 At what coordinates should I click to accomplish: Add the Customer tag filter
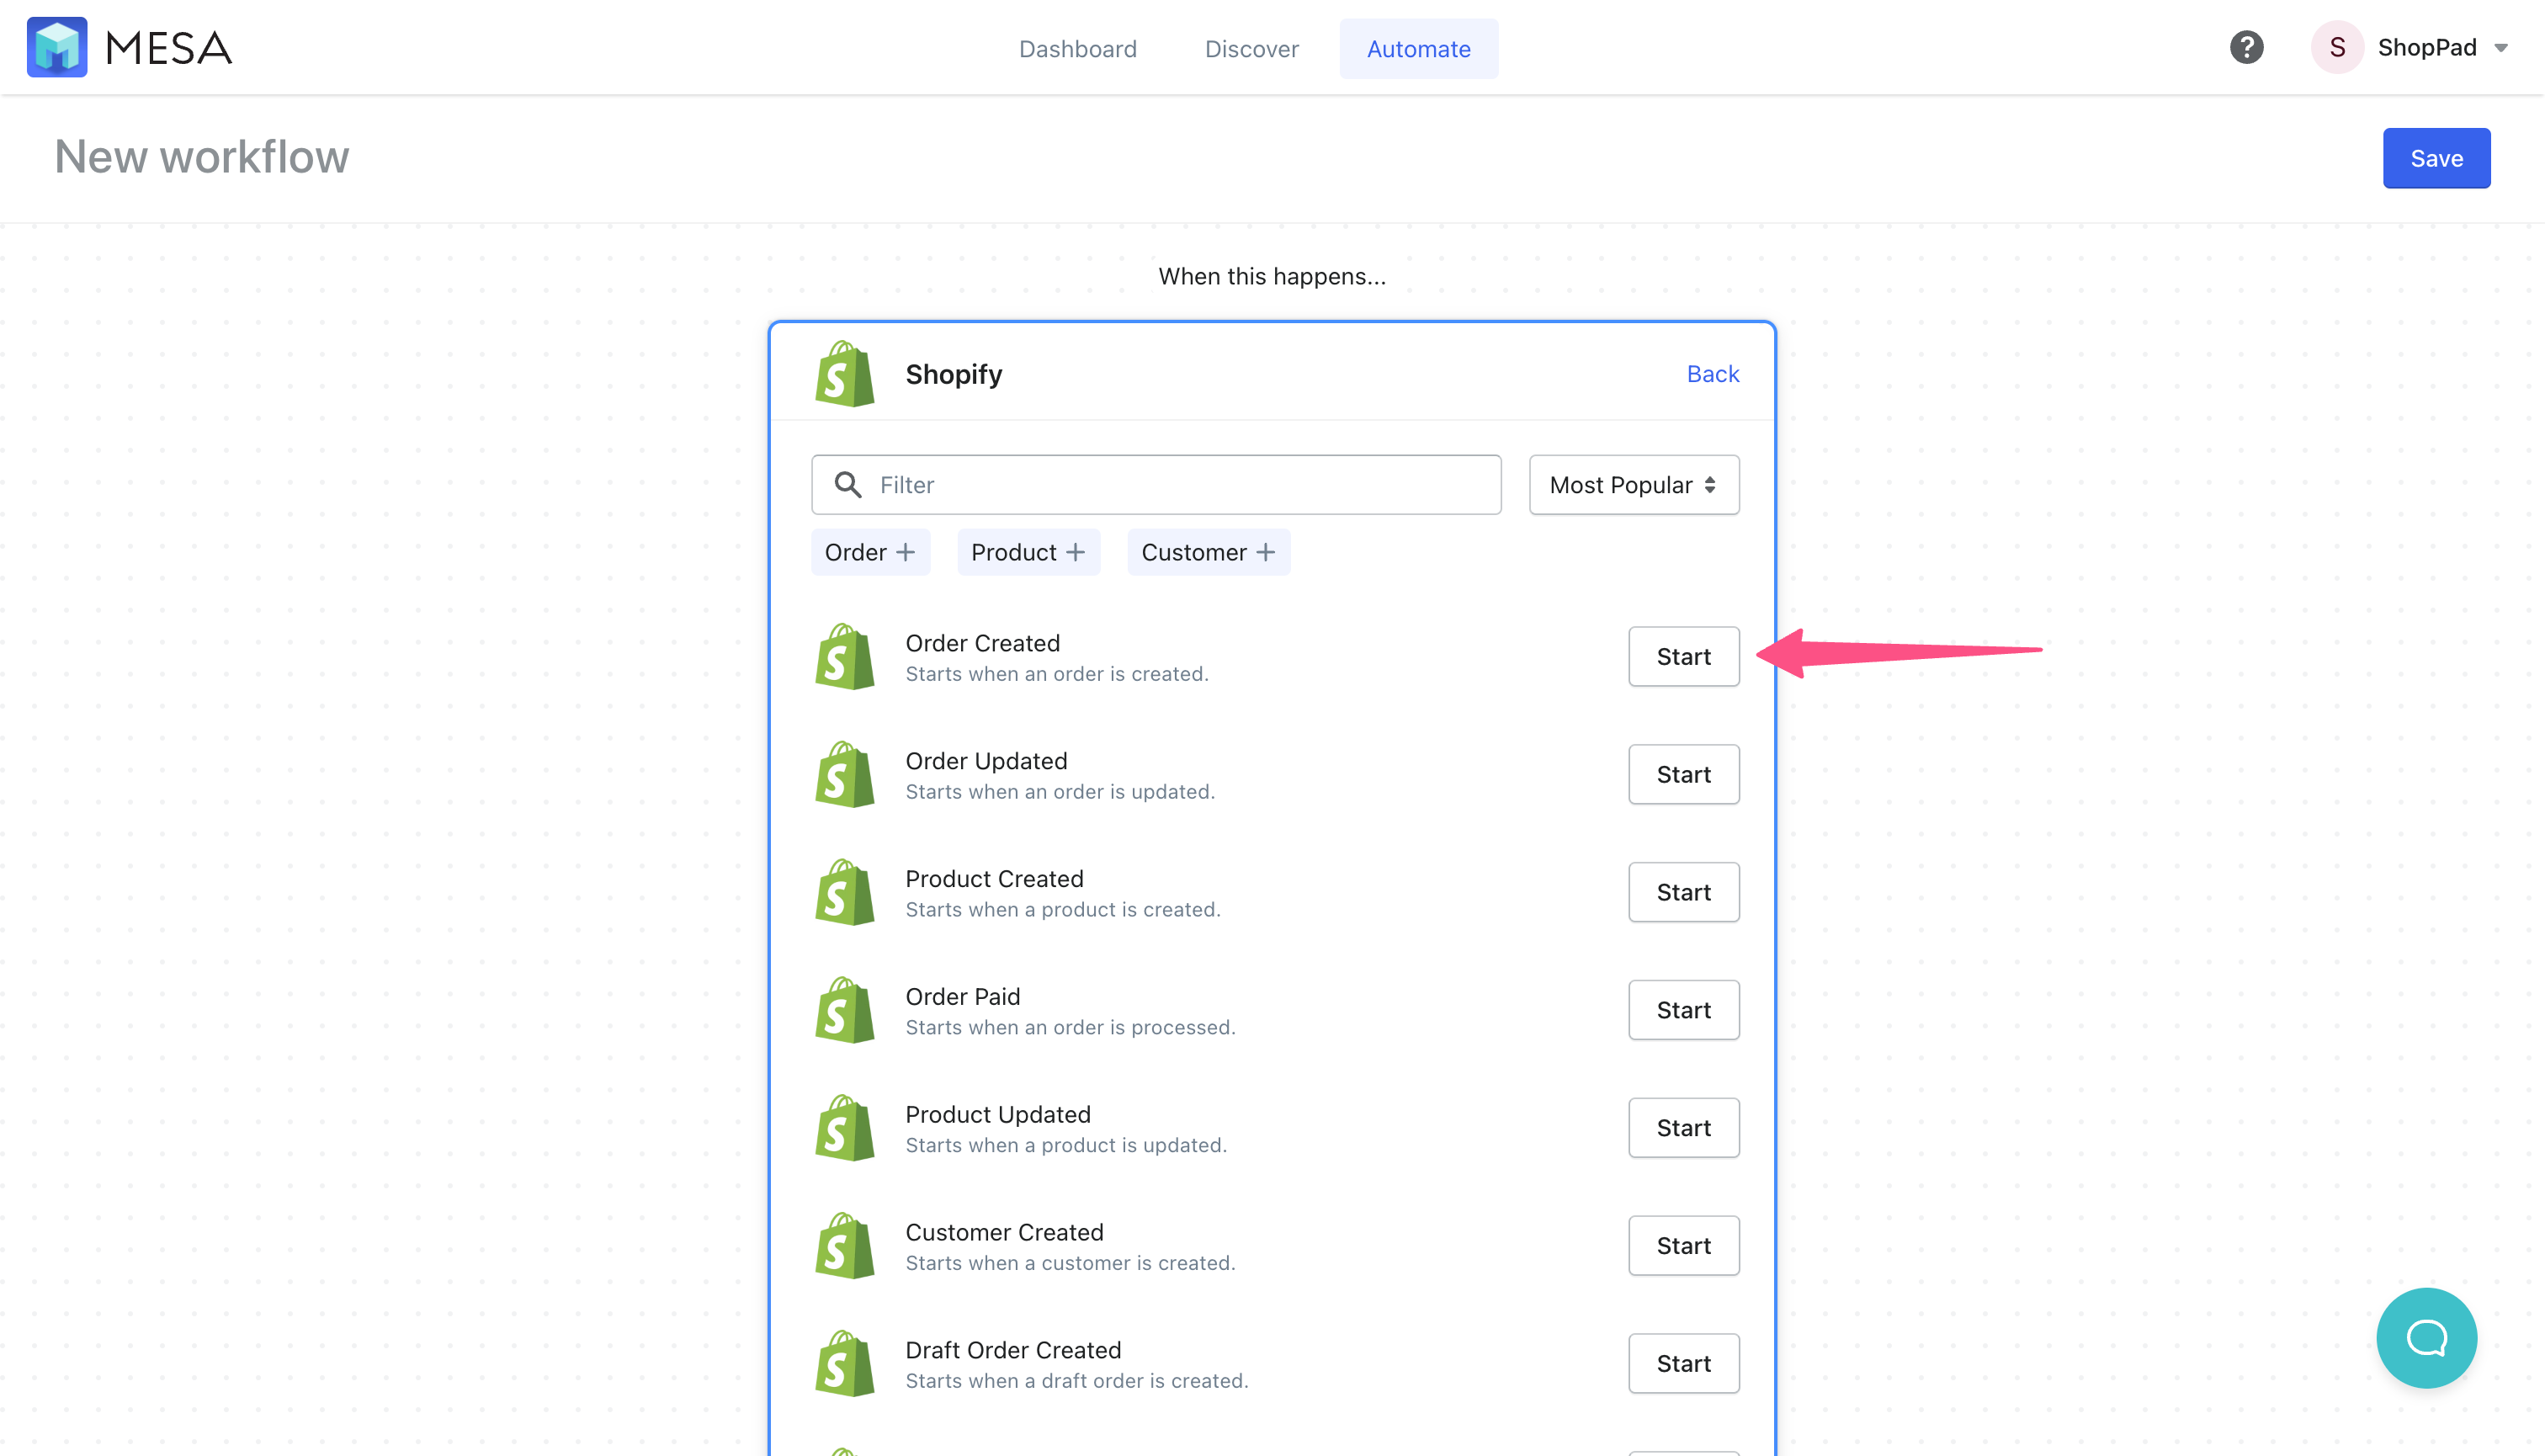(x=1208, y=552)
